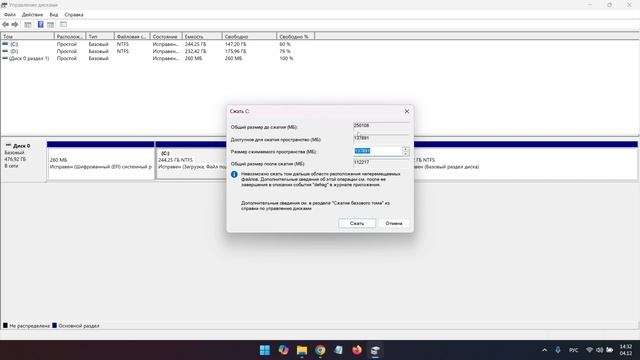Open Google Chrome from the taskbar

click(320, 350)
